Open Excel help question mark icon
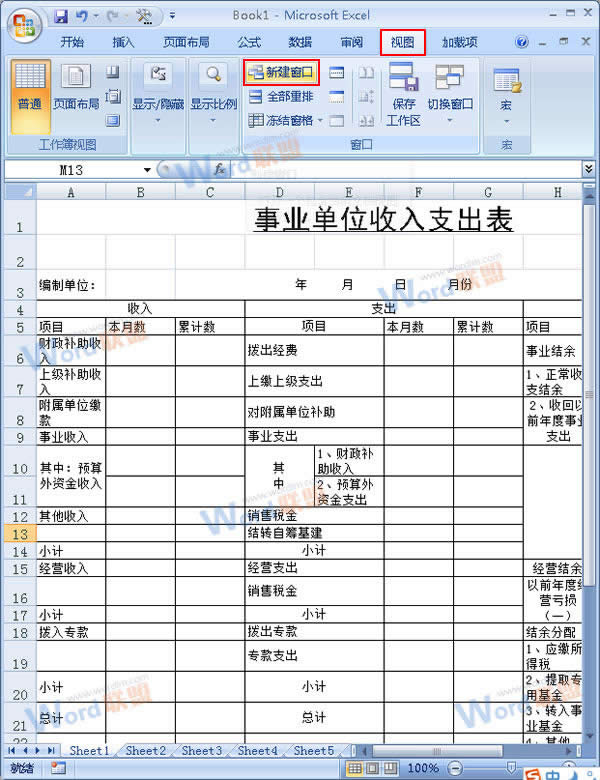The height and width of the screenshot is (780, 600). [x=522, y=42]
